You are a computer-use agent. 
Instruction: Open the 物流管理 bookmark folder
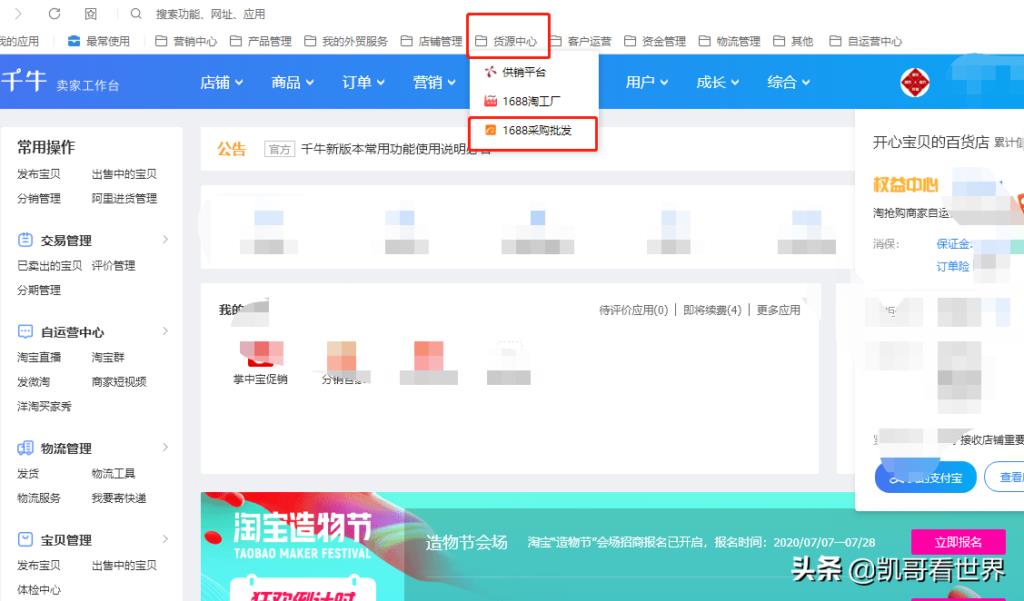coord(729,41)
